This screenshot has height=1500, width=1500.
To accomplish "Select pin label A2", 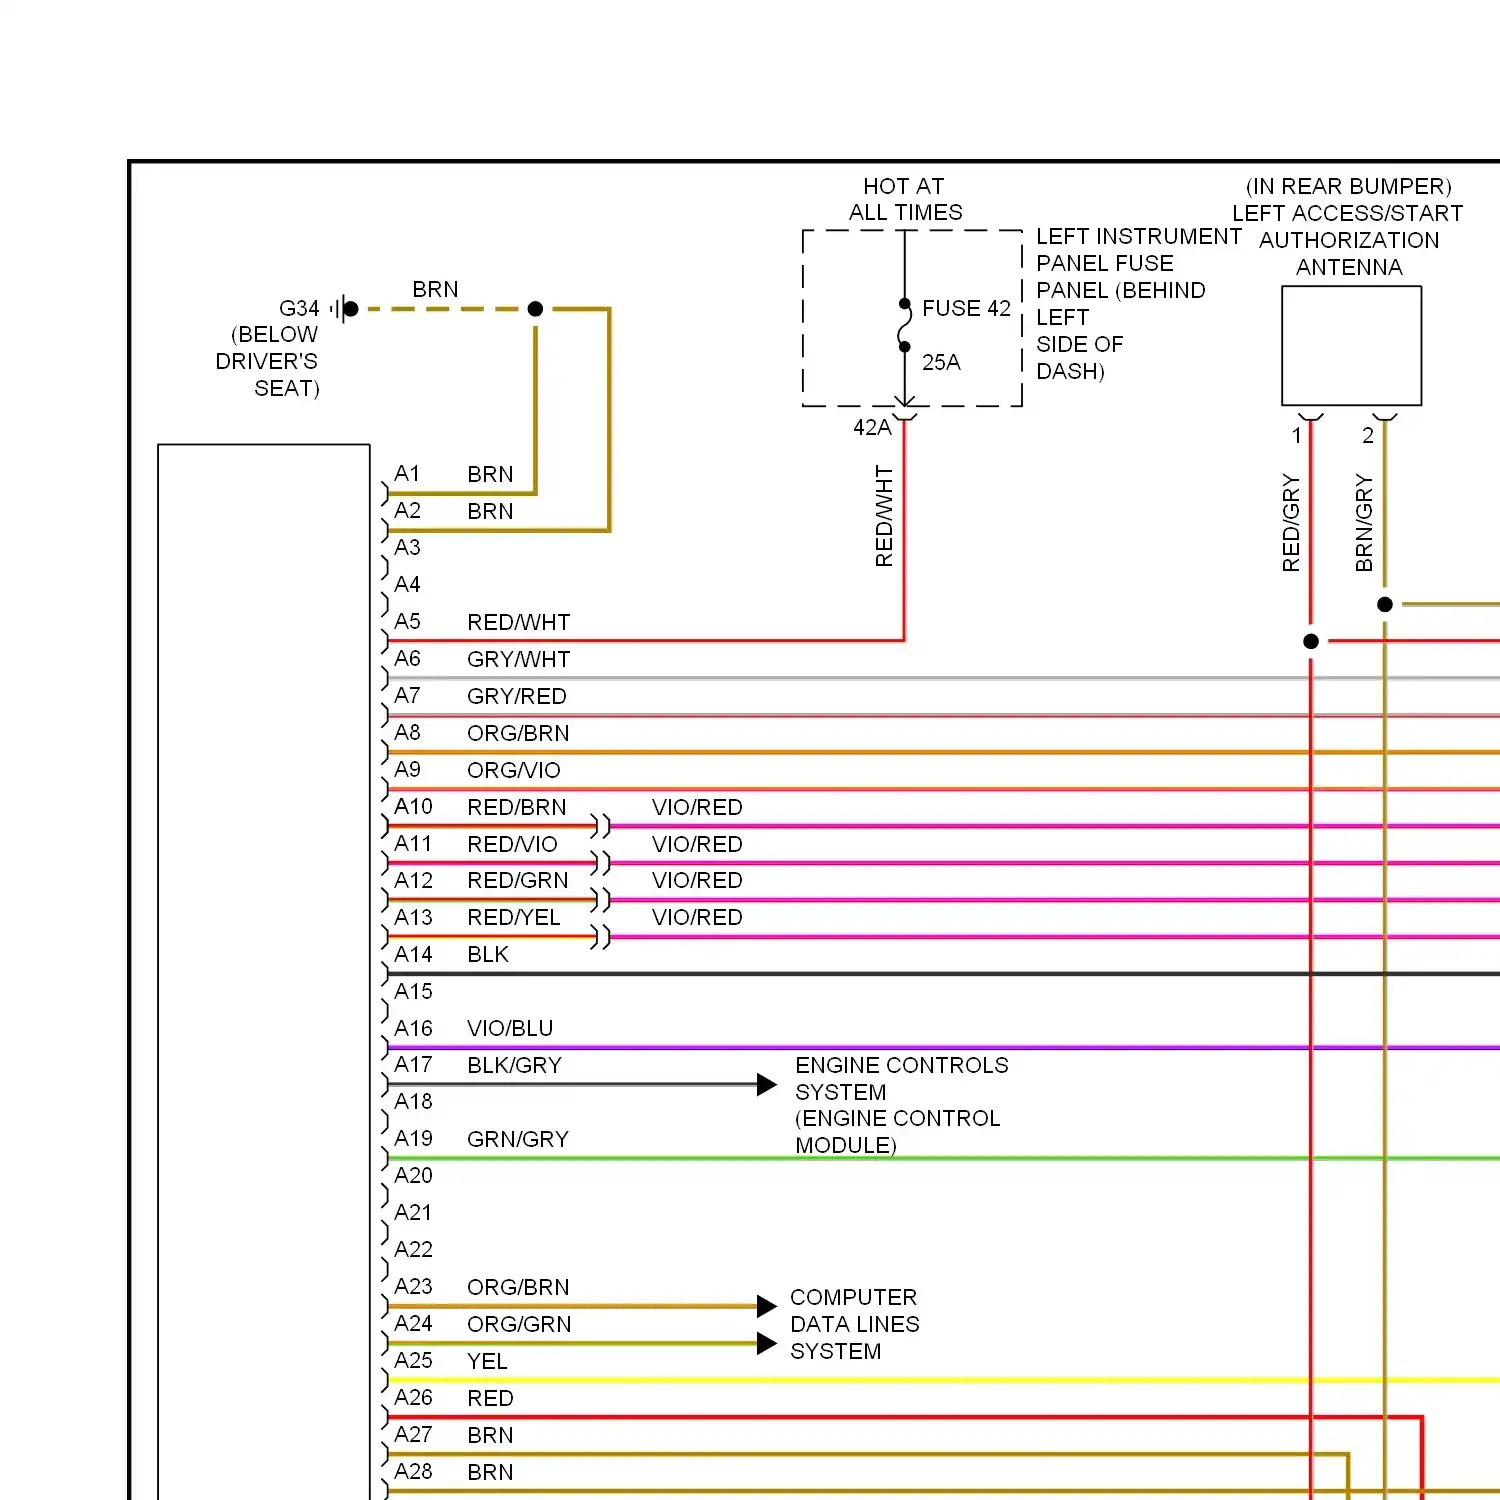I will pyautogui.click(x=407, y=510).
